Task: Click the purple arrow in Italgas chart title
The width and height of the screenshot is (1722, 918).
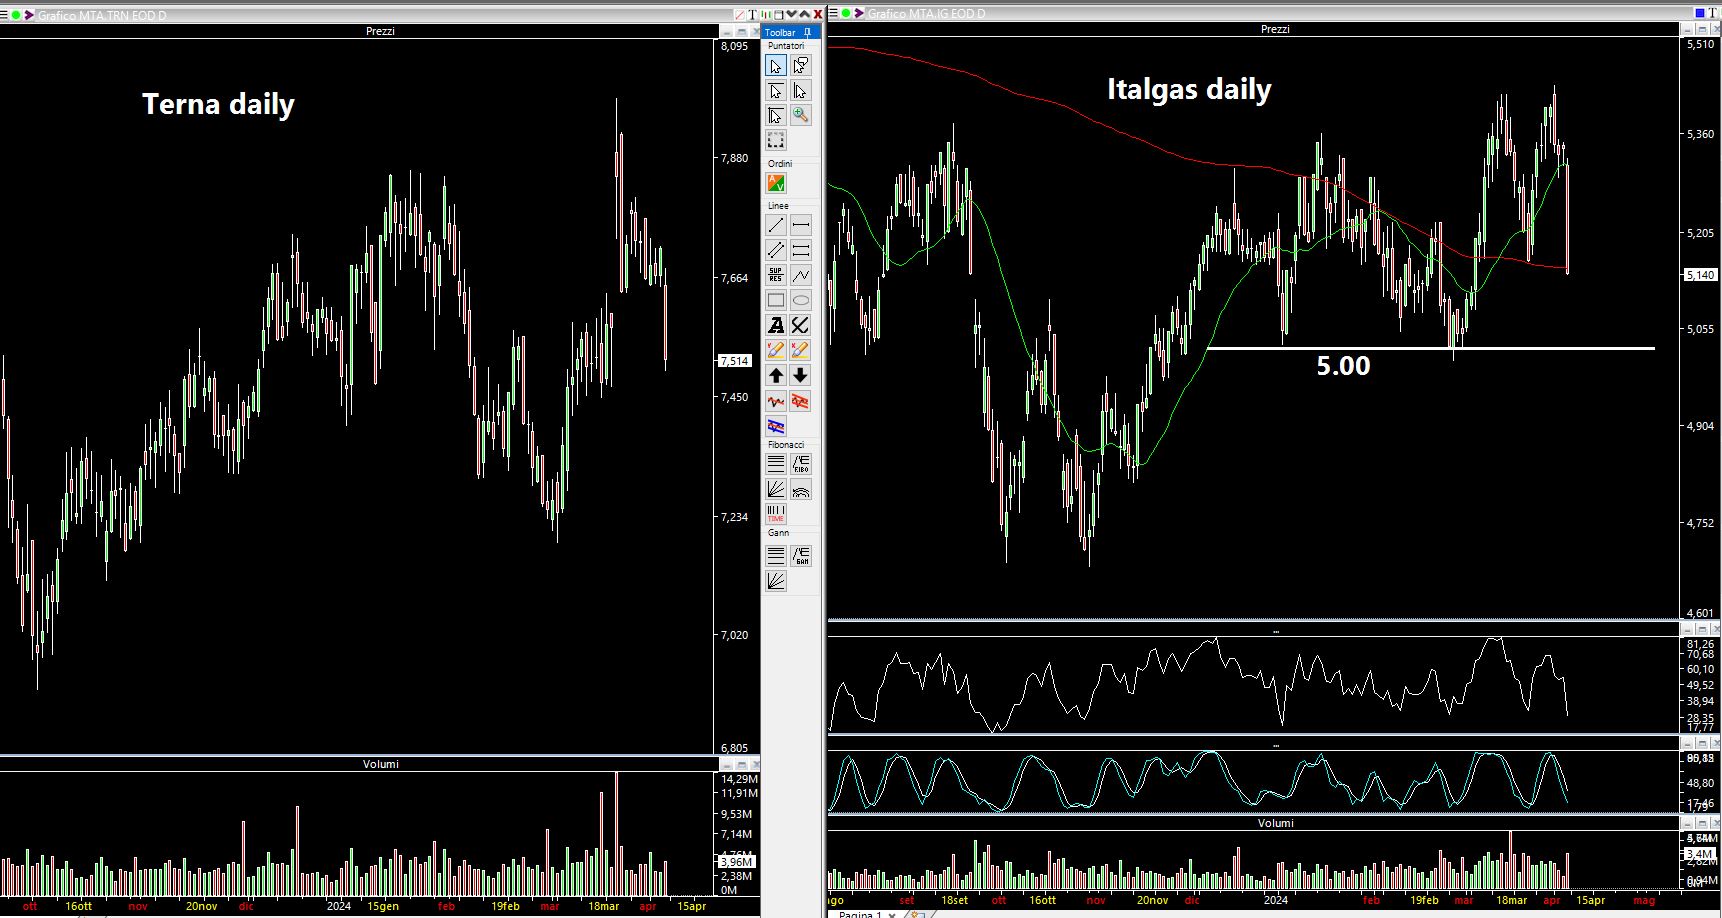Action: [x=860, y=13]
